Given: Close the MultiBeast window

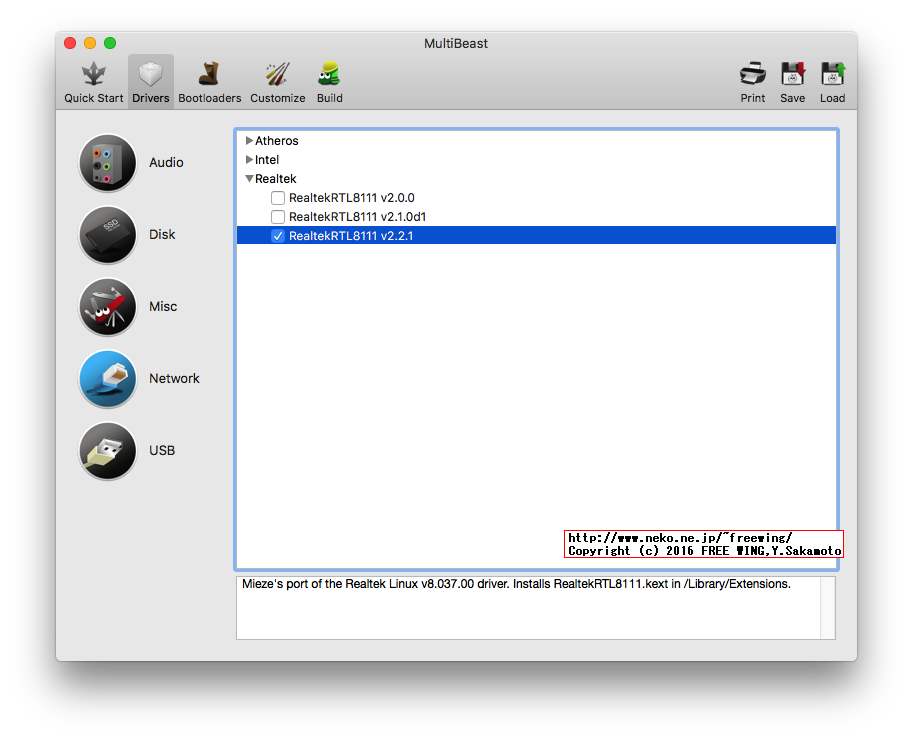Looking at the screenshot, I should (70, 43).
